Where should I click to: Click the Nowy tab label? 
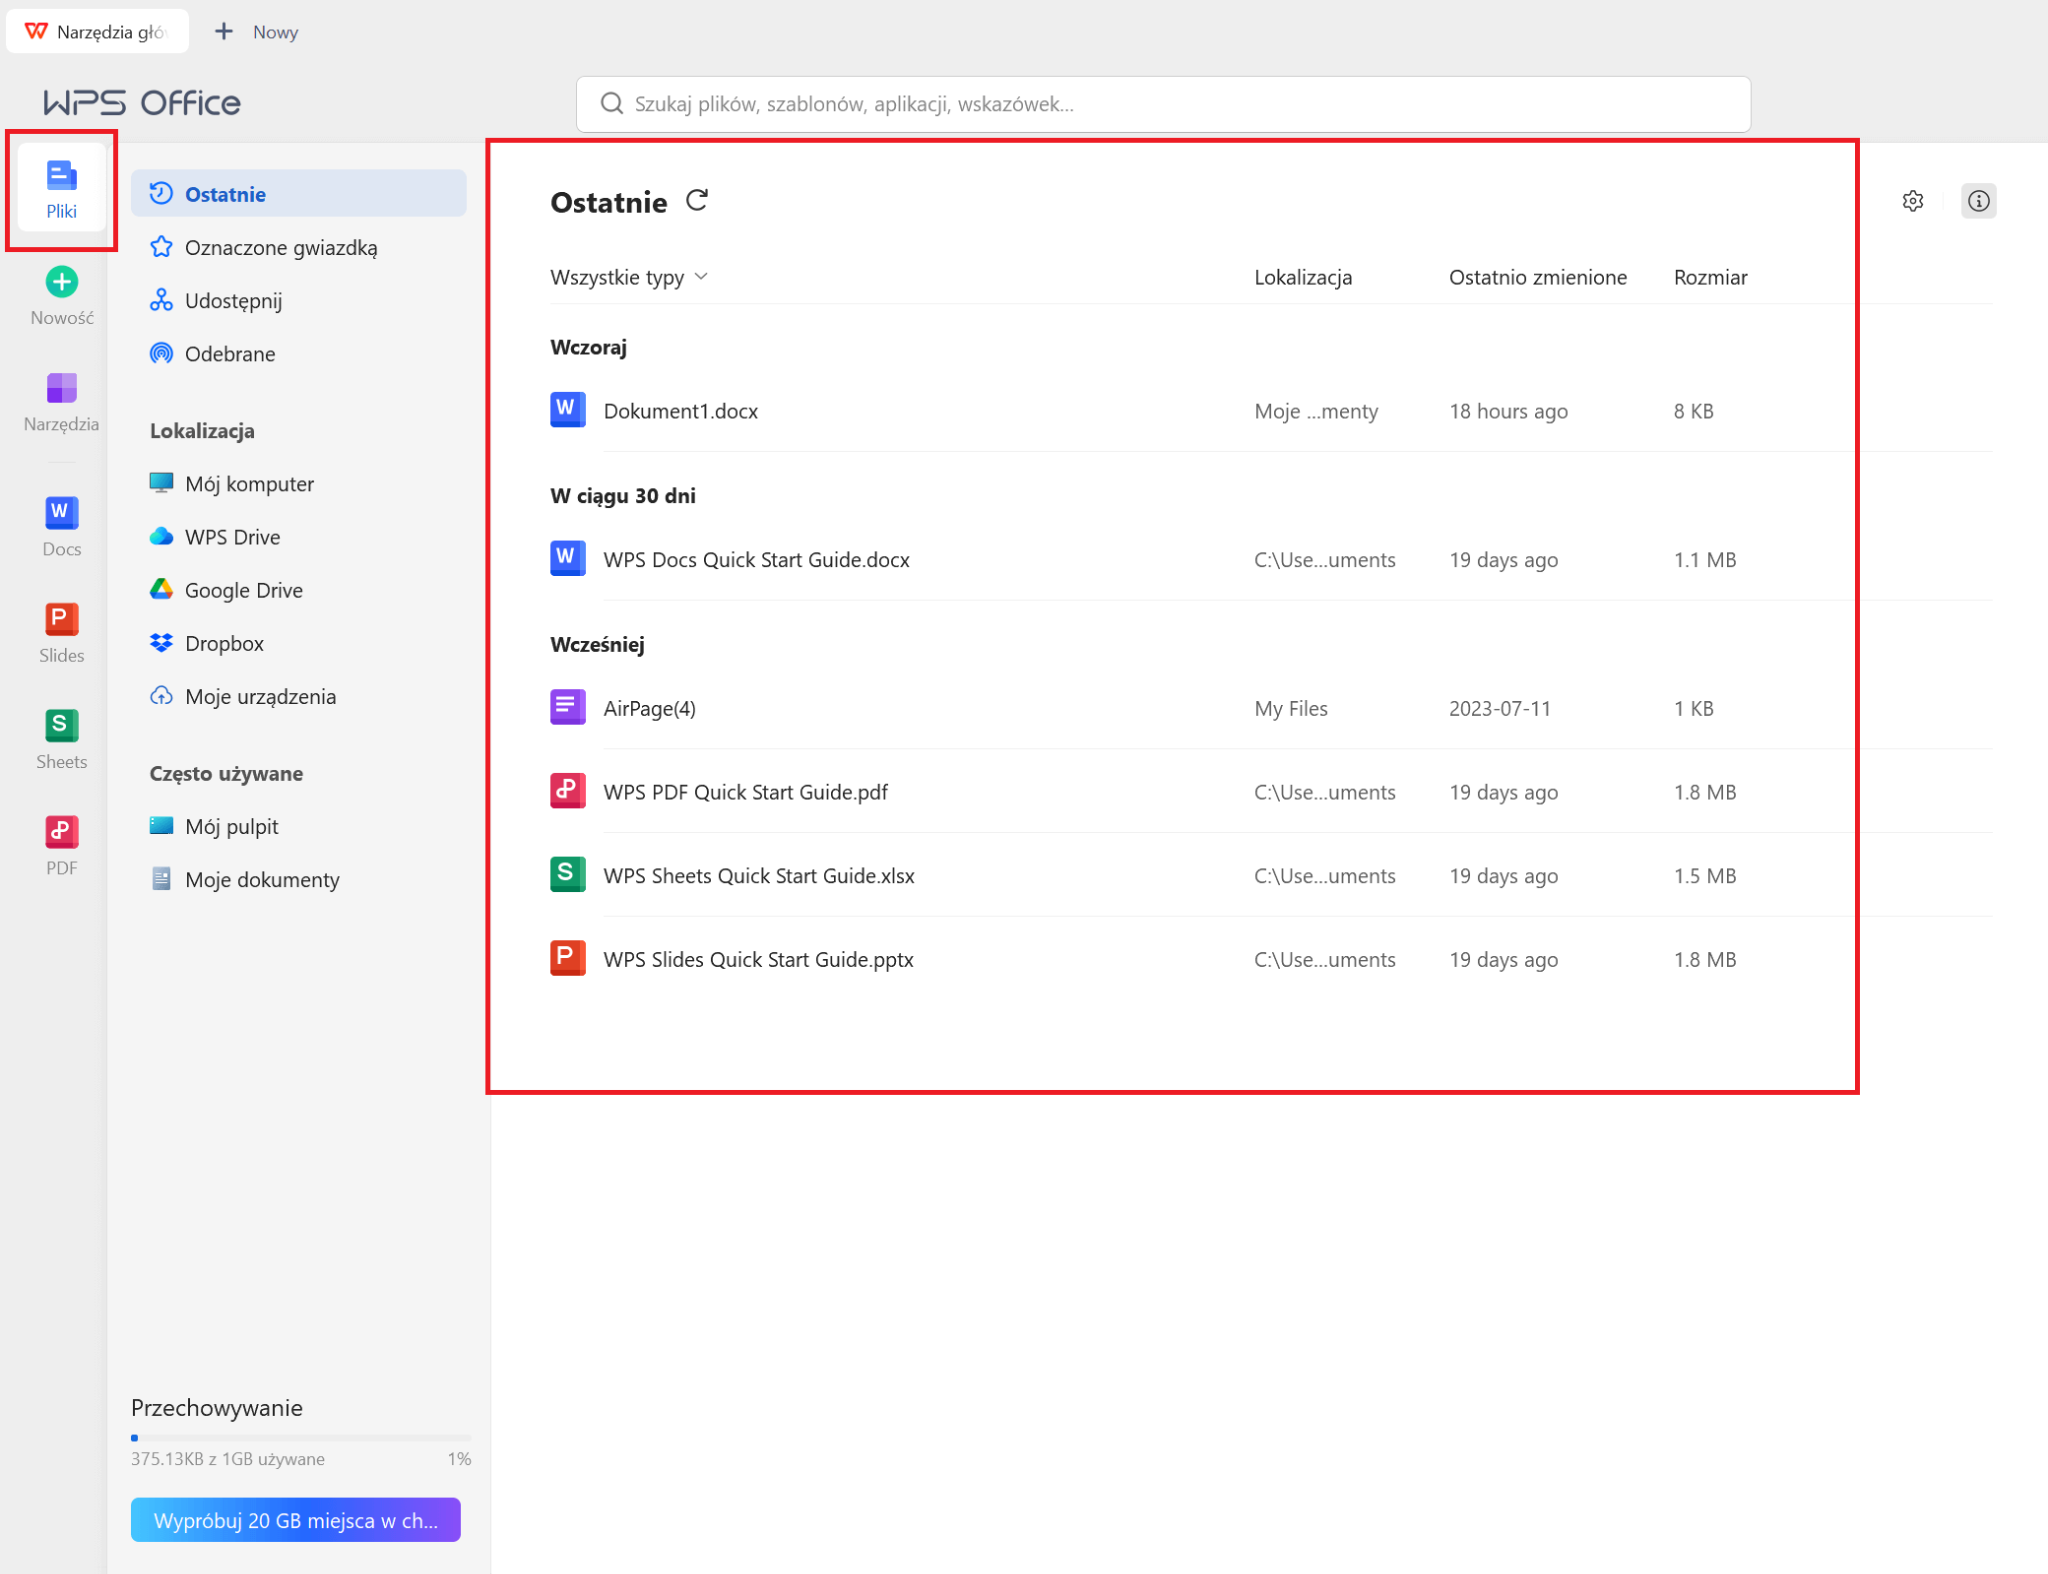(x=275, y=32)
